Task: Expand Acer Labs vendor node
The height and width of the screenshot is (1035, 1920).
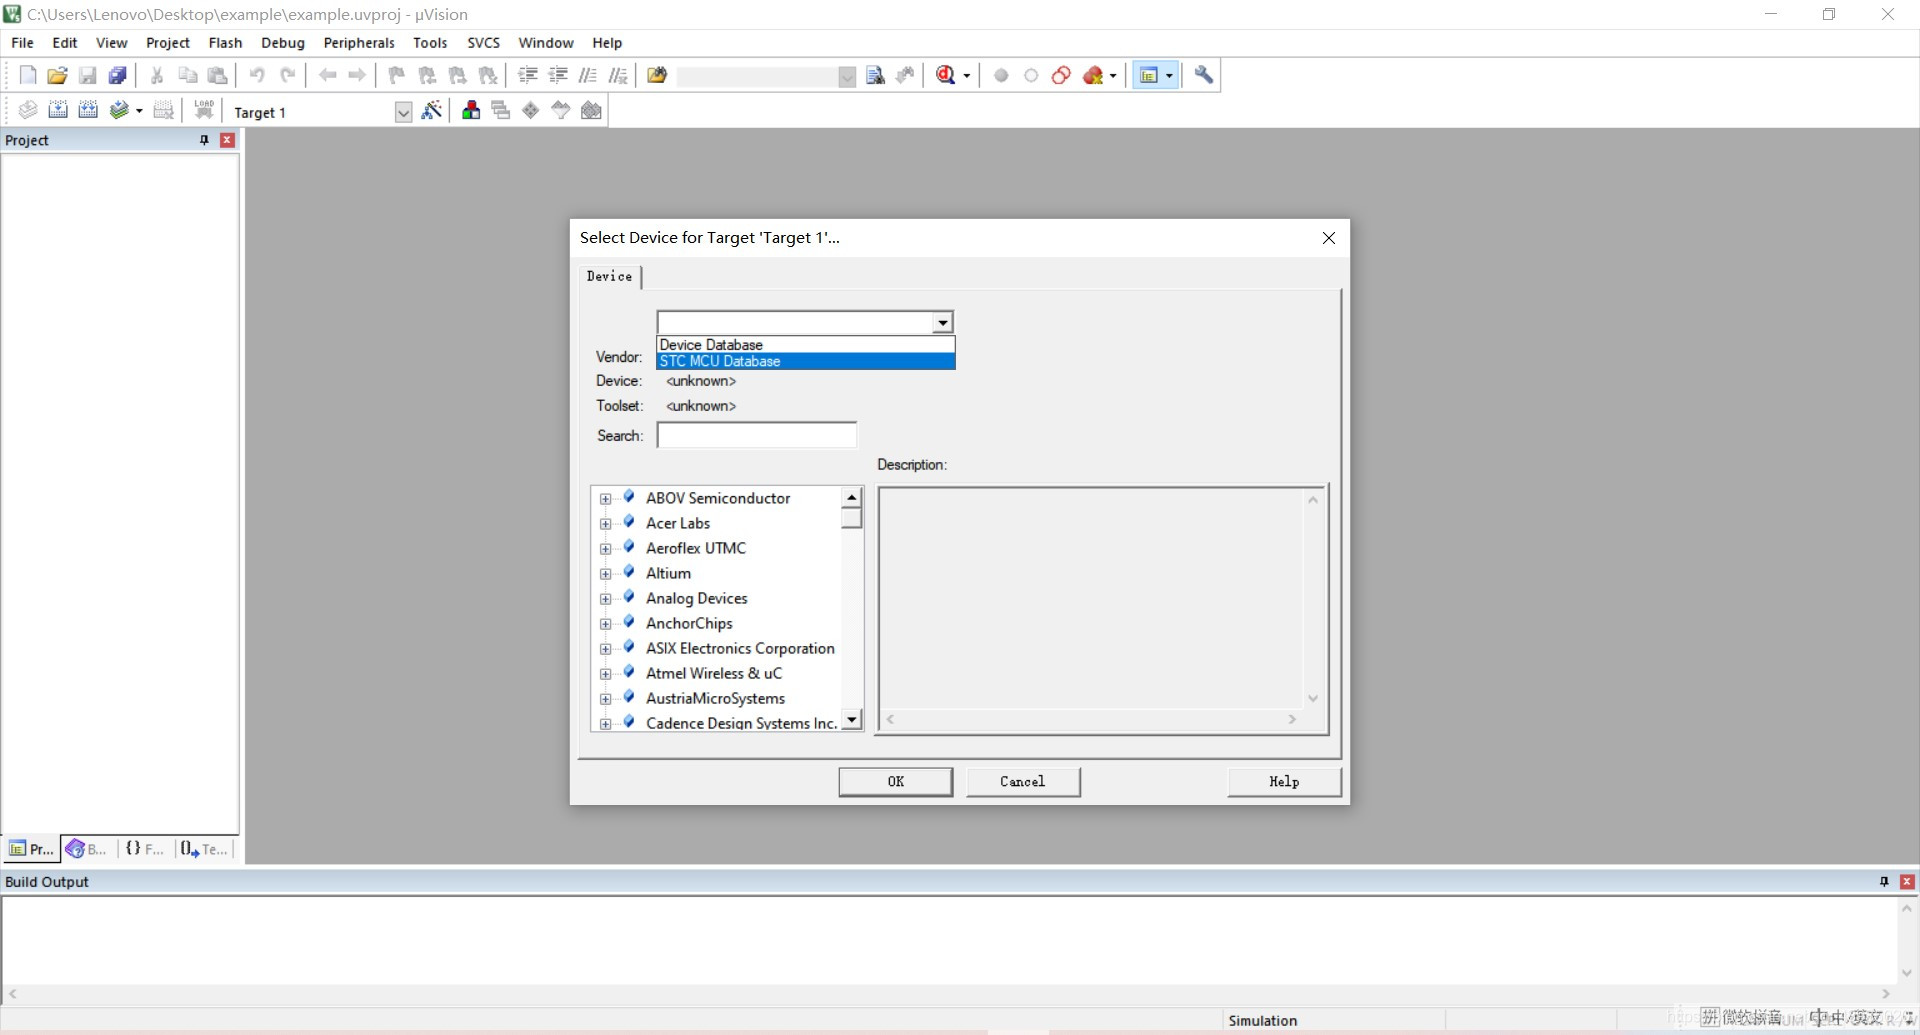Action: click(605, 524)
